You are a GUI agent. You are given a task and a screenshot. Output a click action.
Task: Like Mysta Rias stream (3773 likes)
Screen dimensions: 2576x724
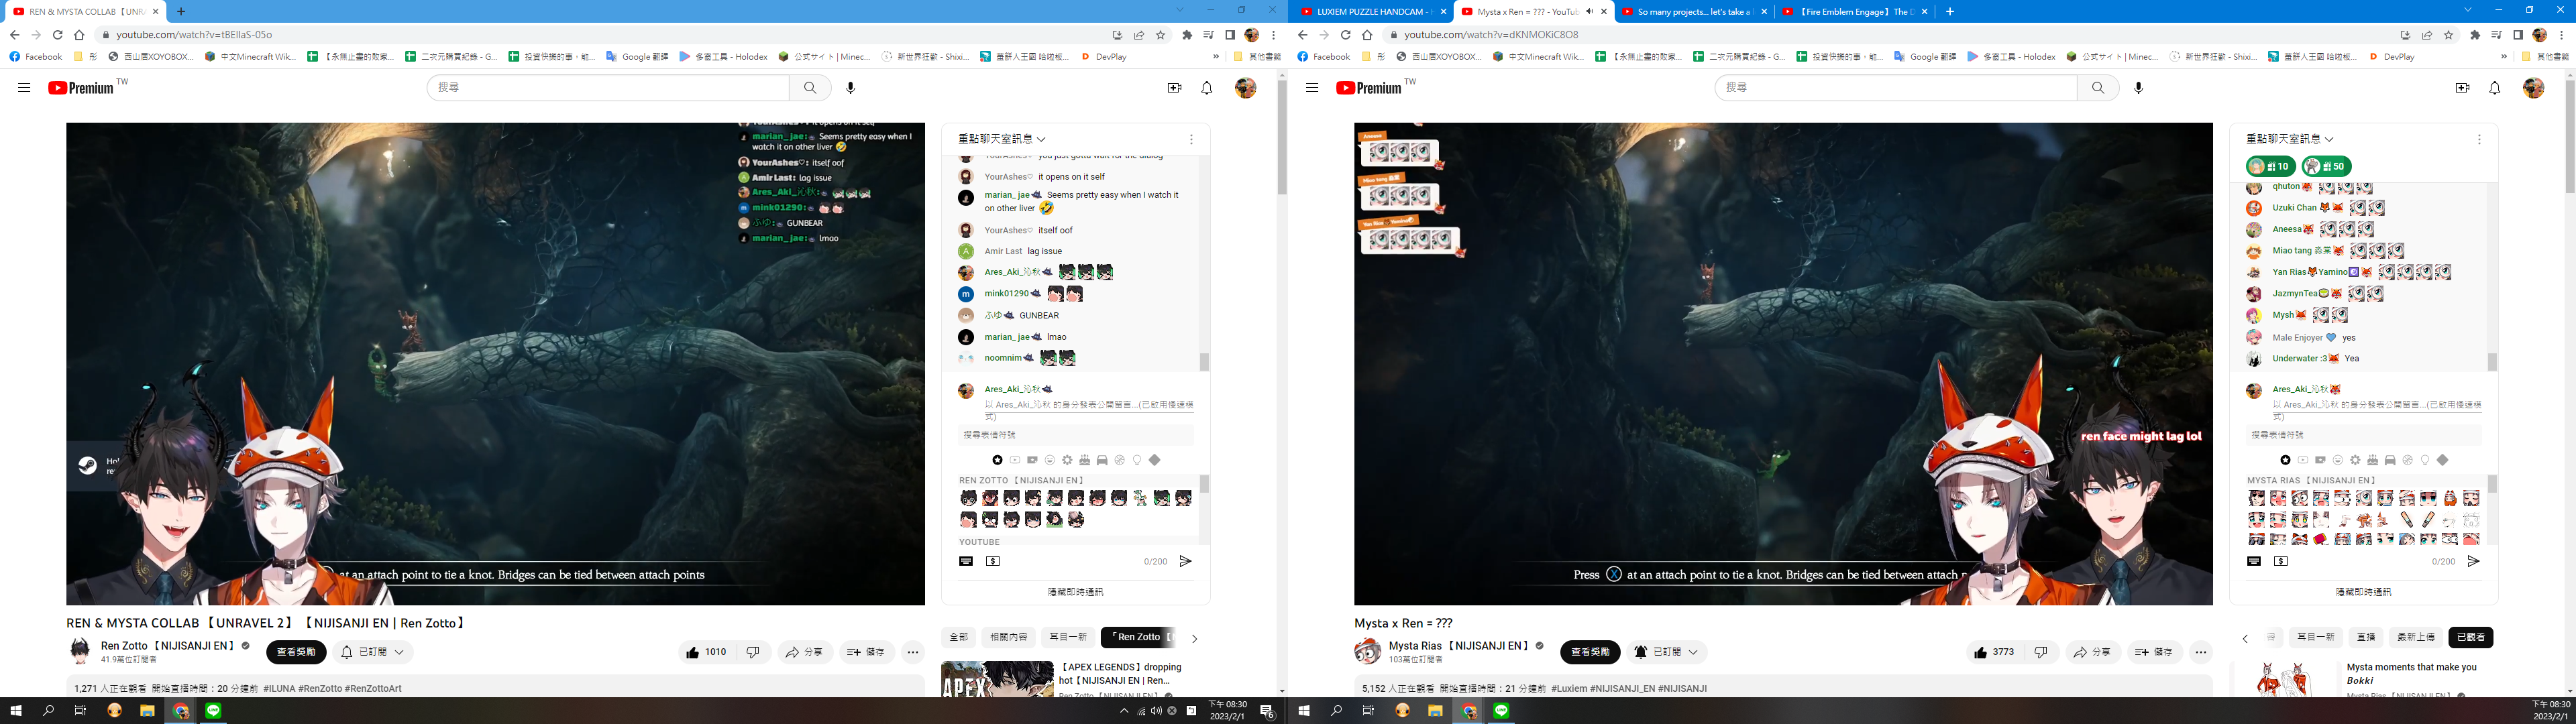[x=1995, y=652]
